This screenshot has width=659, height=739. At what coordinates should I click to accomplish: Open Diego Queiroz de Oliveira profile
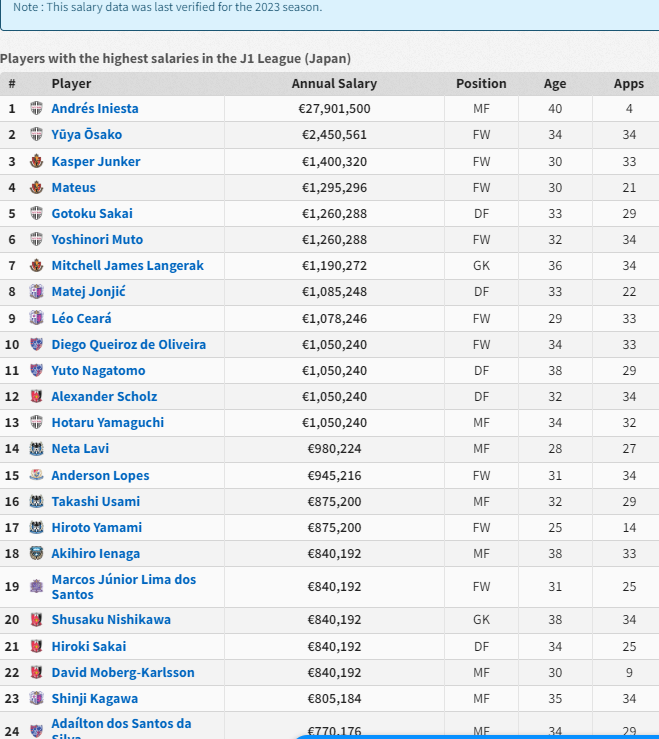(x=129, y=345)
